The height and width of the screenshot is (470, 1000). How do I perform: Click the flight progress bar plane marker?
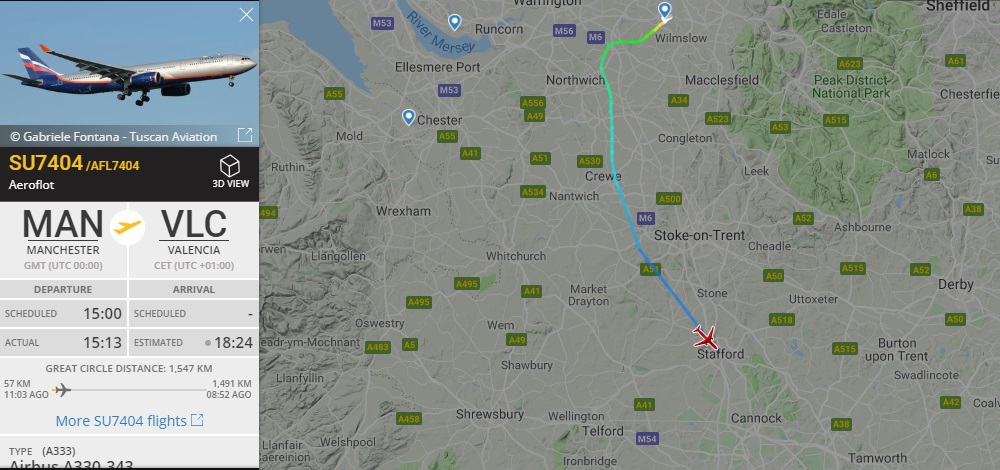pyautogui.click(x=62, y=389)
